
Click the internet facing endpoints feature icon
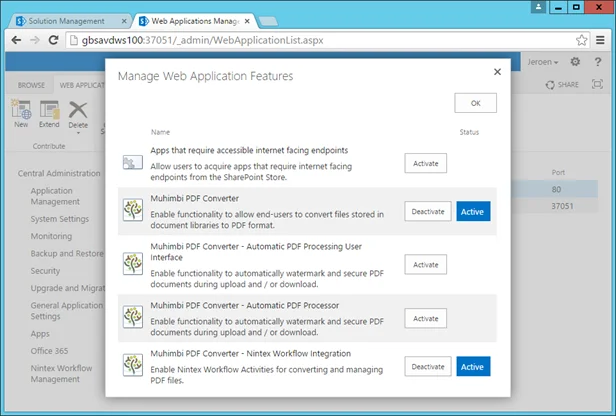click(132, 162)
